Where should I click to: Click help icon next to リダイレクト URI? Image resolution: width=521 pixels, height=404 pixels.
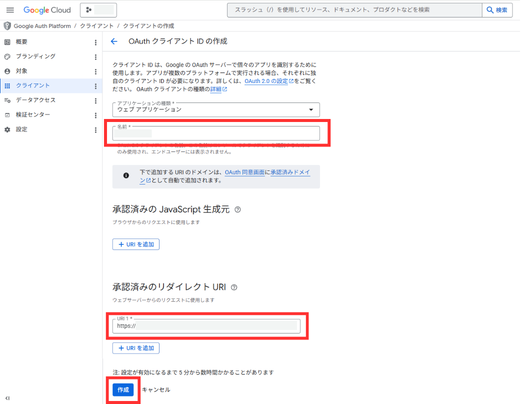[234, 287]
